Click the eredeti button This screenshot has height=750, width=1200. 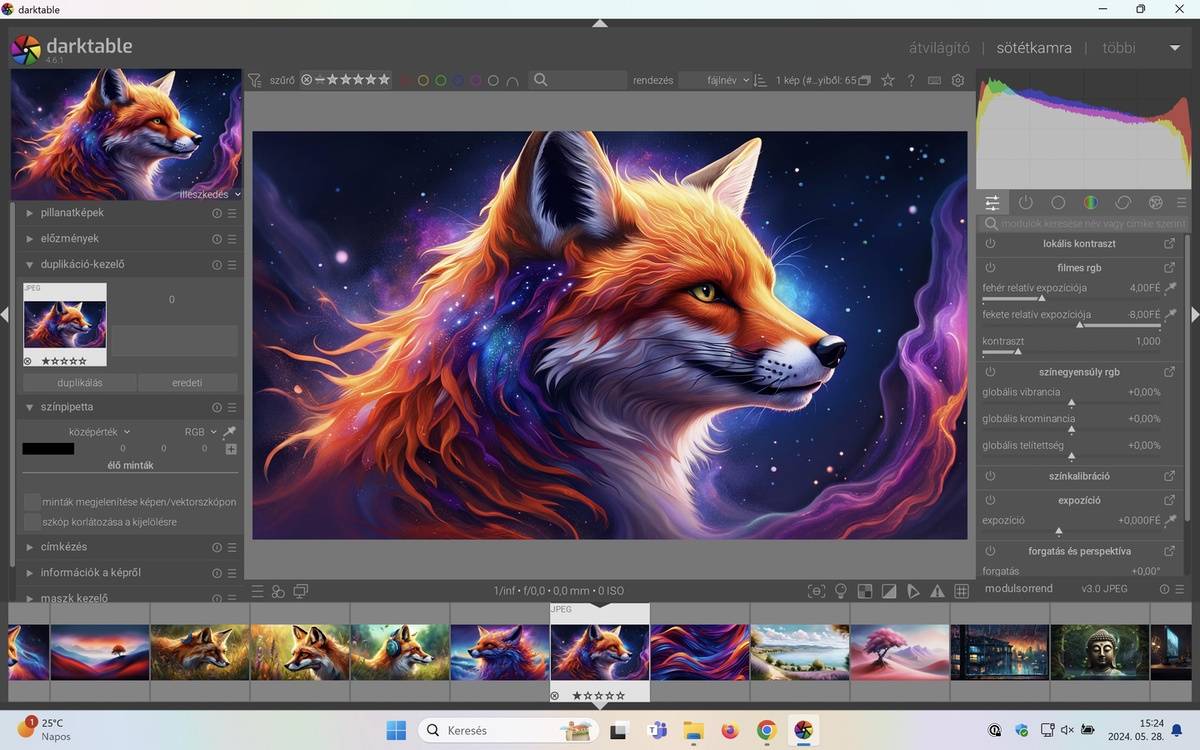tap(188, 383)
